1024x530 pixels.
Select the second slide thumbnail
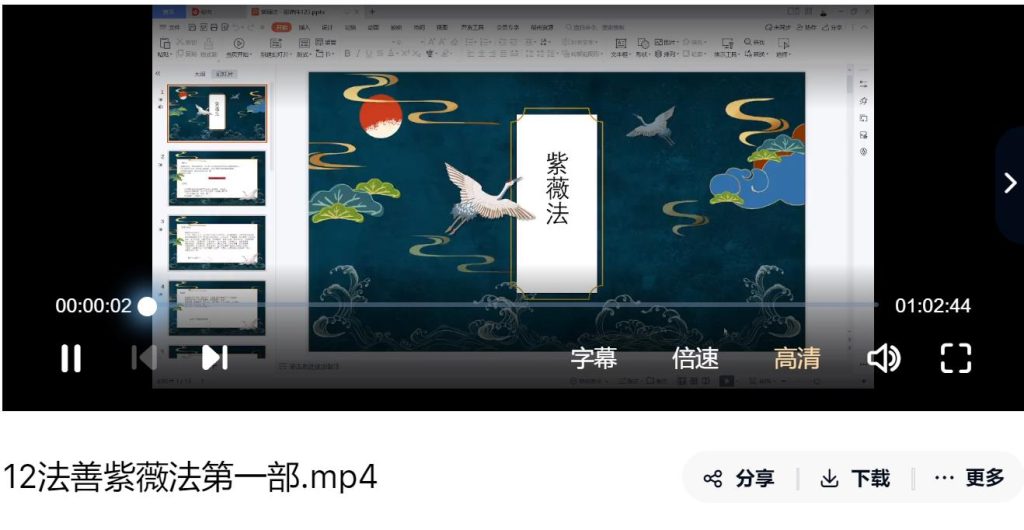click(x=217, y=178)
